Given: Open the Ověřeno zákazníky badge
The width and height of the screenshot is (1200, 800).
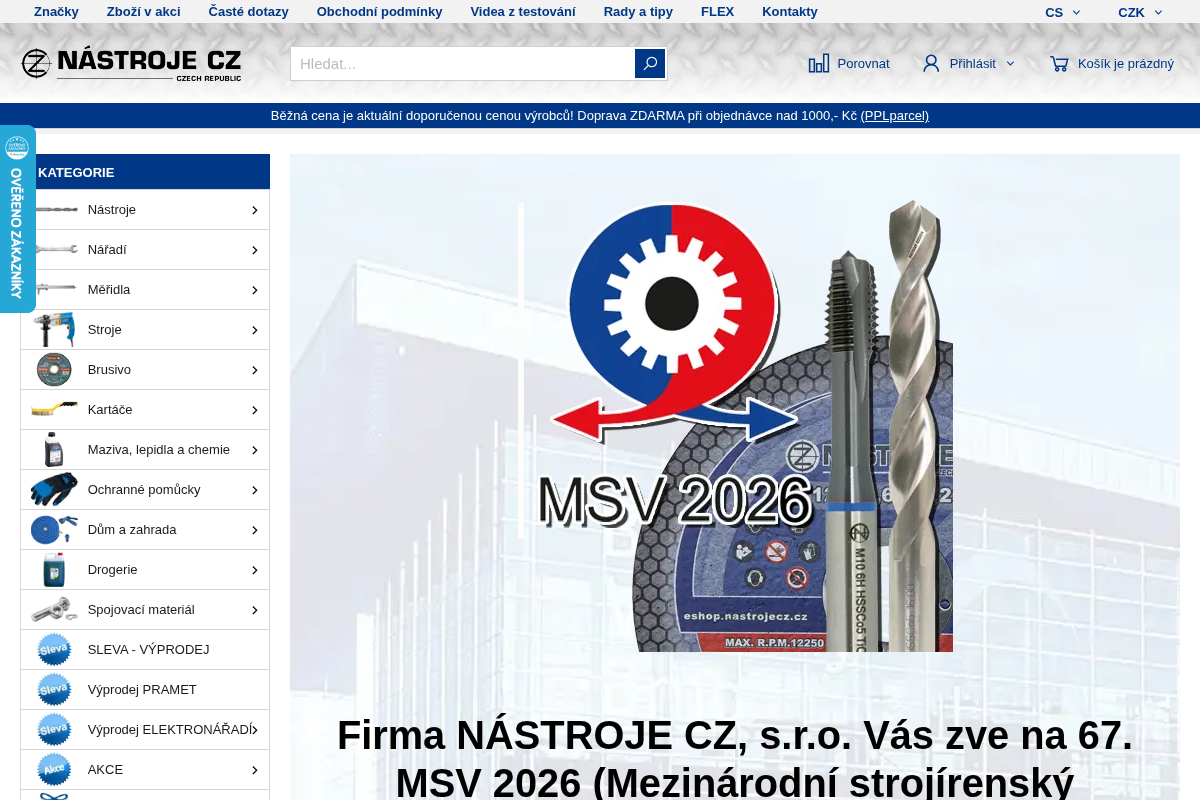Looking at the screenshot, I should 17,219.
